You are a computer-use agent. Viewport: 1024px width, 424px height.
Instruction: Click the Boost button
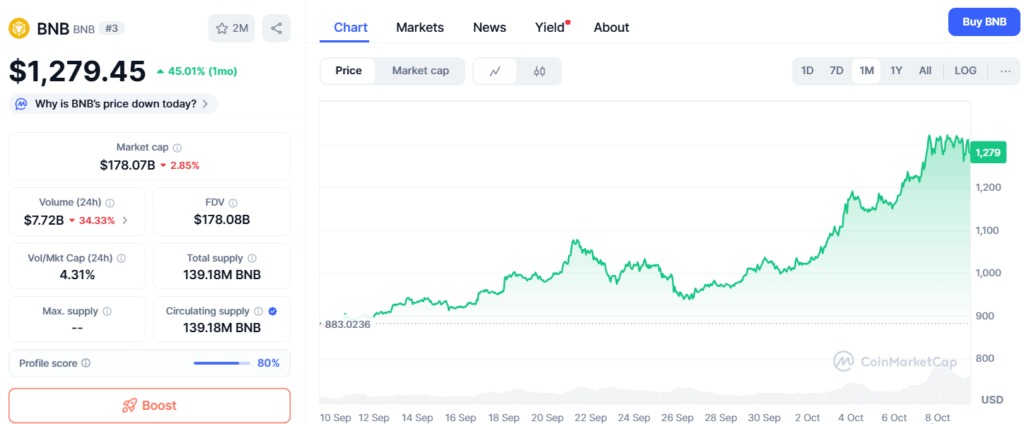click(x=149, y=405)
